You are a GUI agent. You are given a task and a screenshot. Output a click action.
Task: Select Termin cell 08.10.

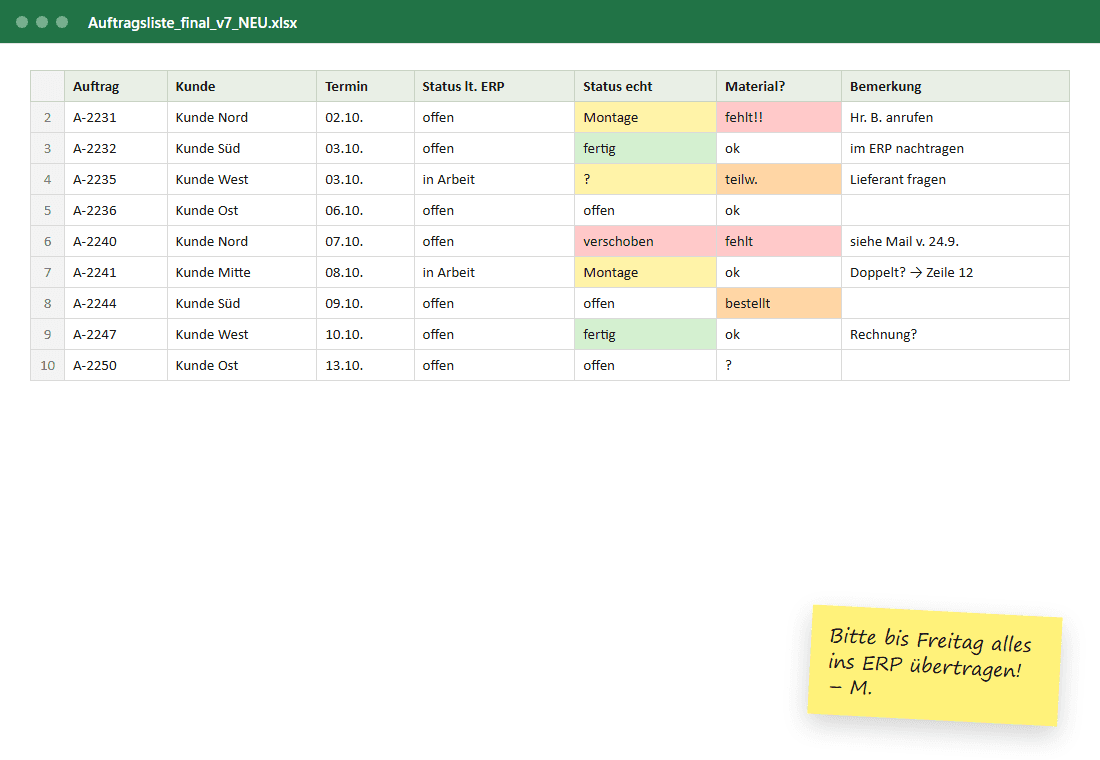click(x=365, y=272)
